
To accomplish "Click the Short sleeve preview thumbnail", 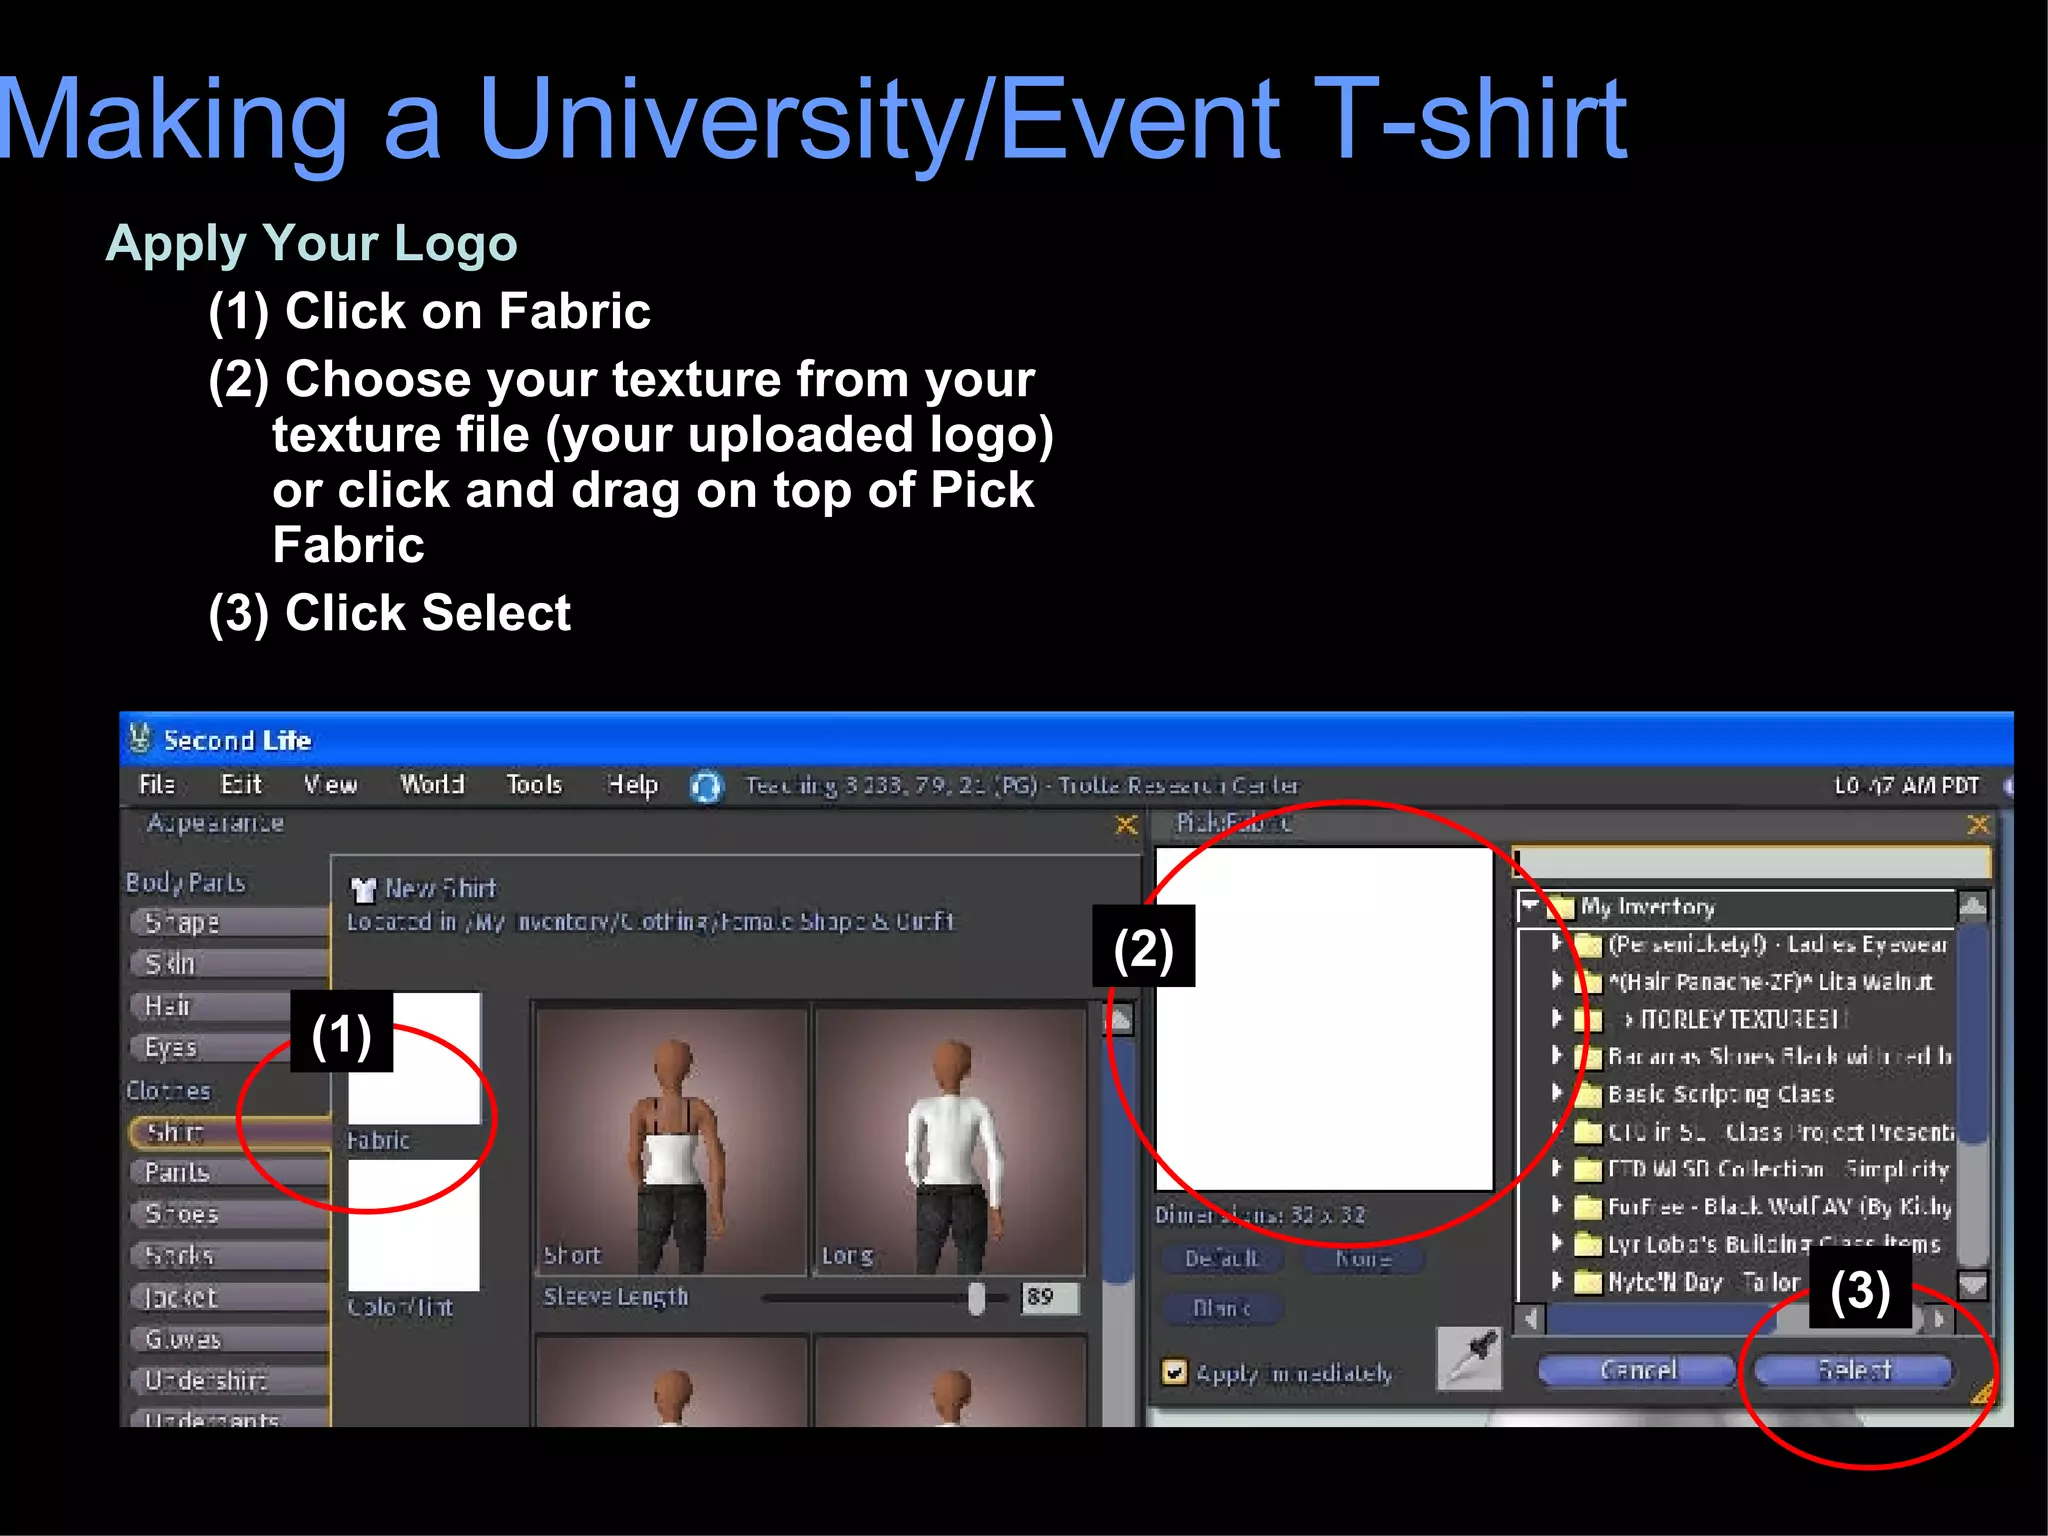I will (x=671, y=1140).
